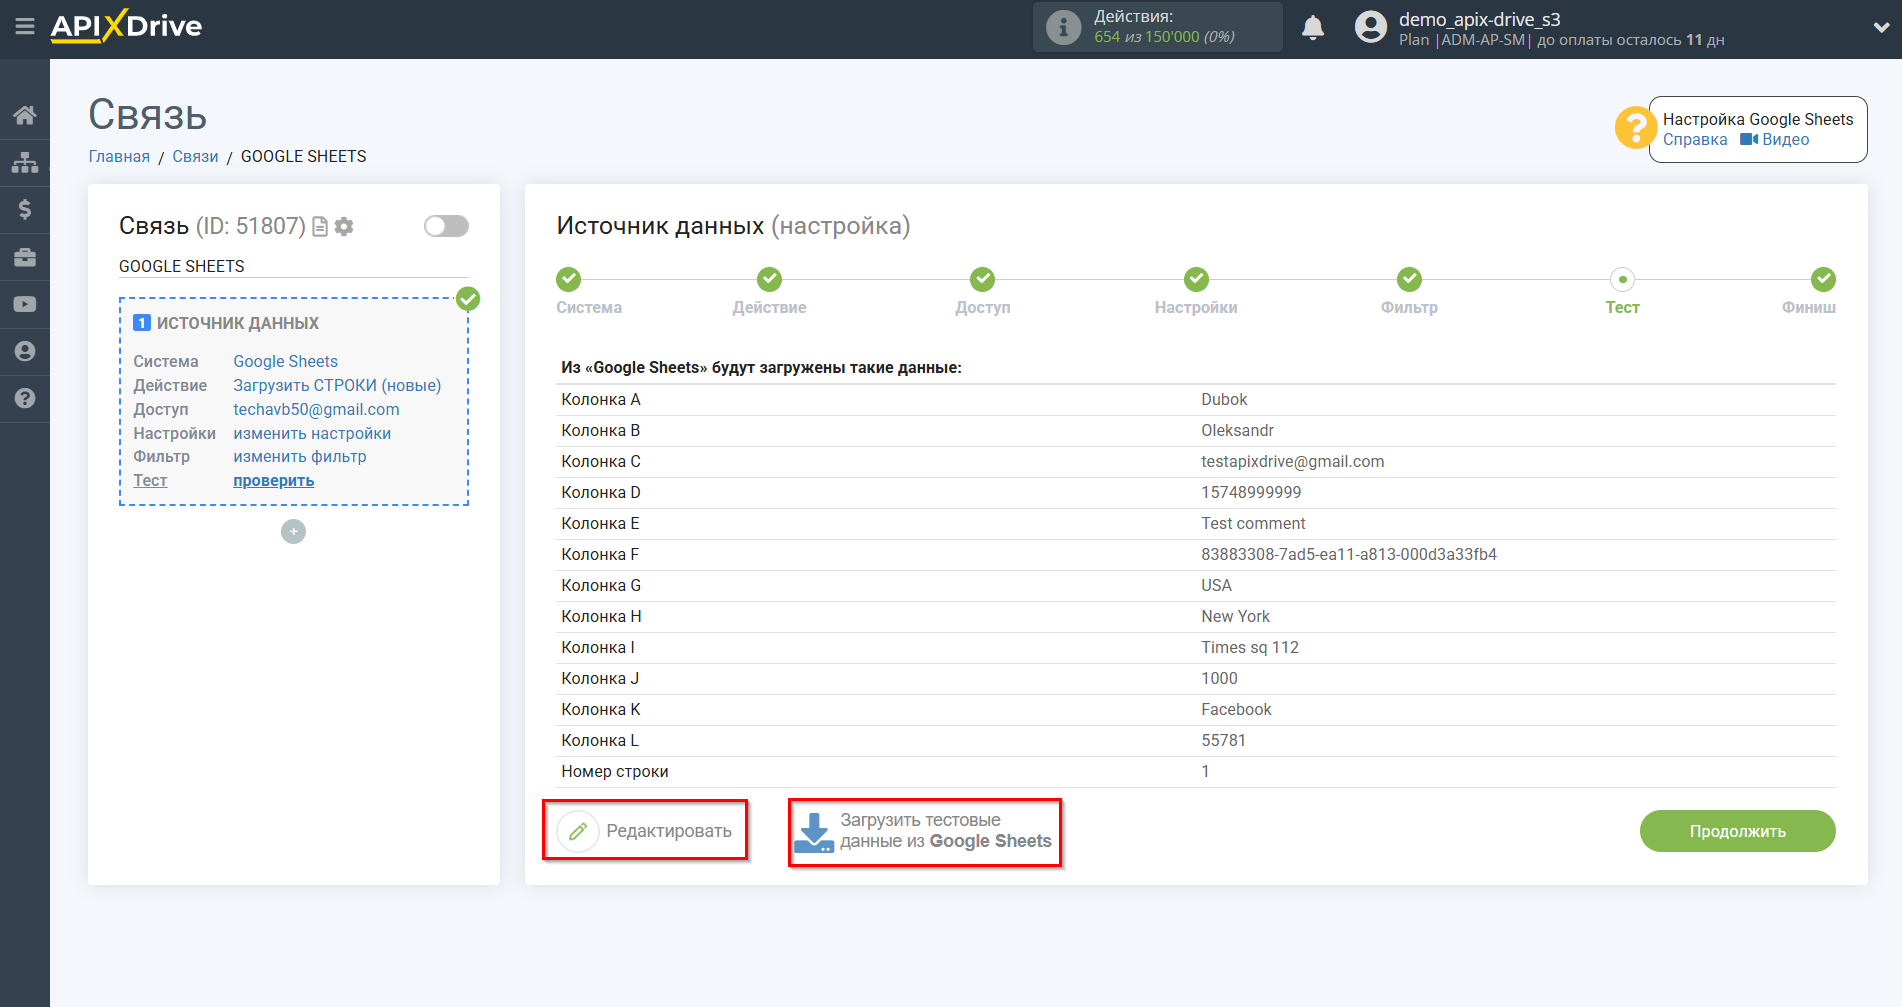Open the billing dollar sidebar icon
The height and width of the screenshot is (1007, 1902).
25,209
